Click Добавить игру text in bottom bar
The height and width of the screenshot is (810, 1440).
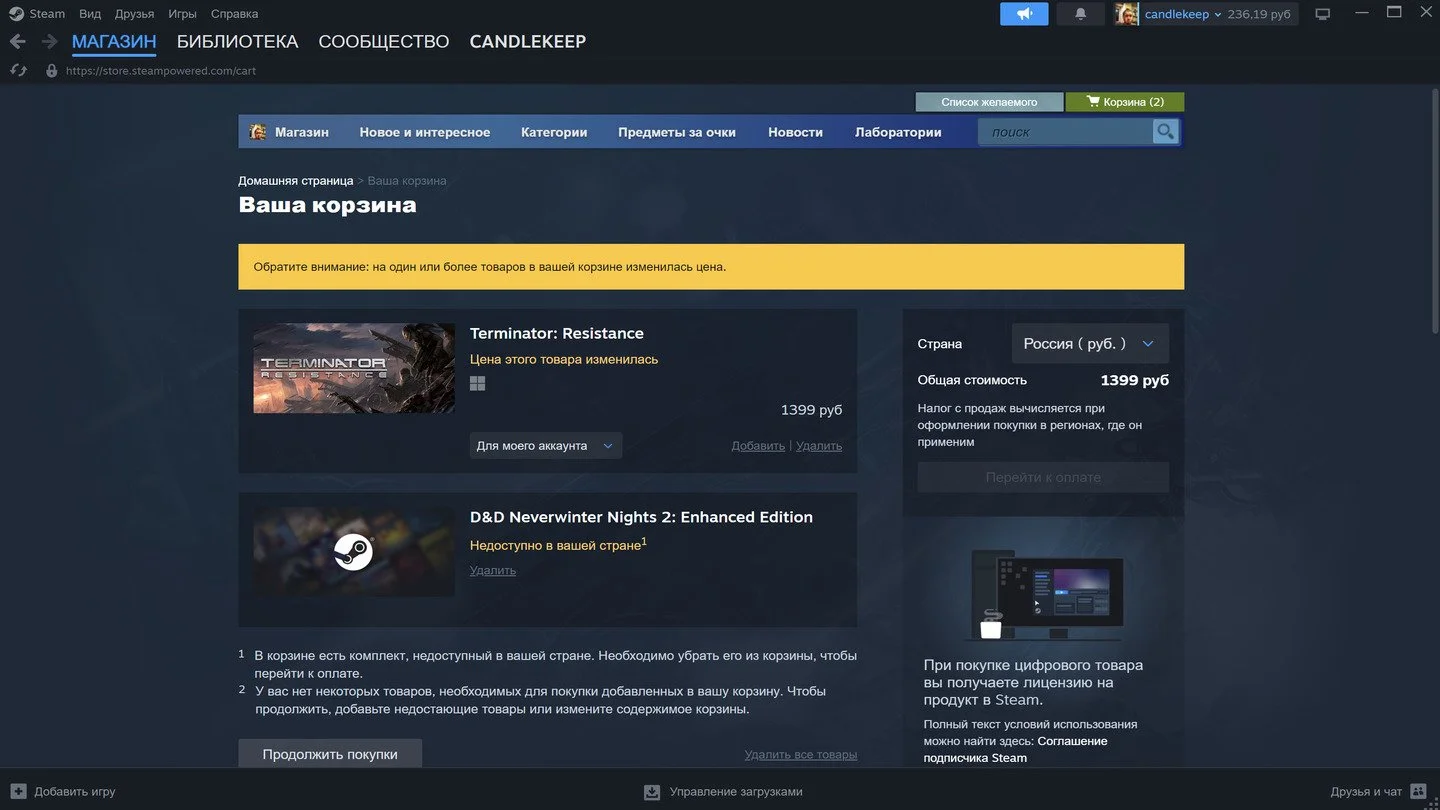(75, 792)
